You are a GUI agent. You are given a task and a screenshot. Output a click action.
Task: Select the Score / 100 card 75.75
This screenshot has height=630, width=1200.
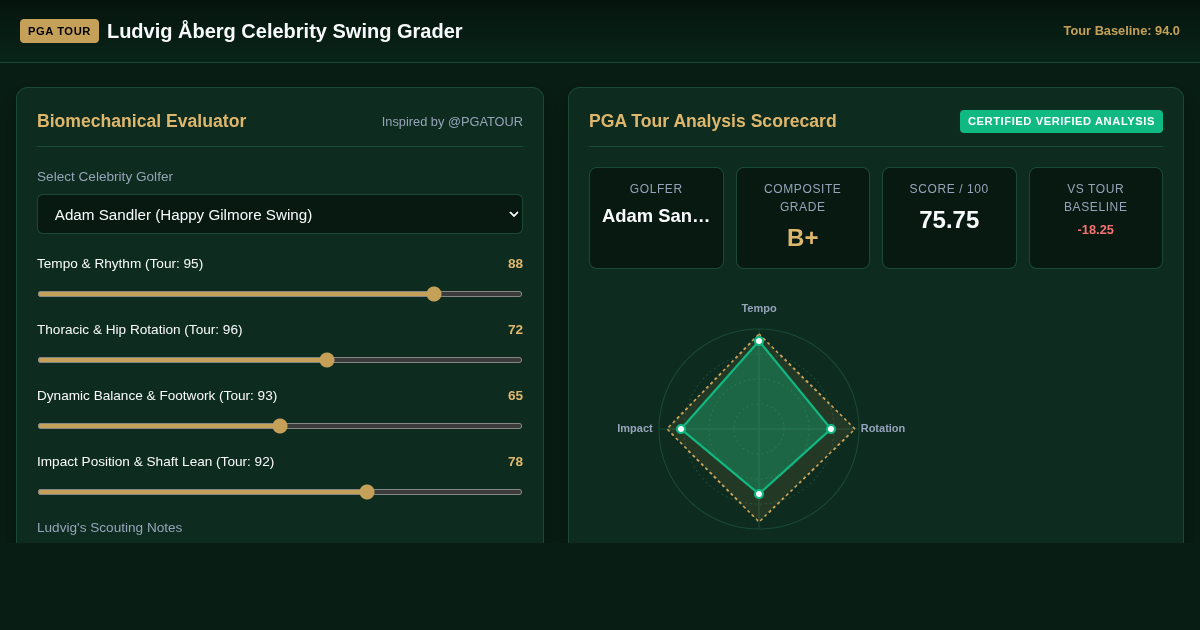[x=949, y=218]
